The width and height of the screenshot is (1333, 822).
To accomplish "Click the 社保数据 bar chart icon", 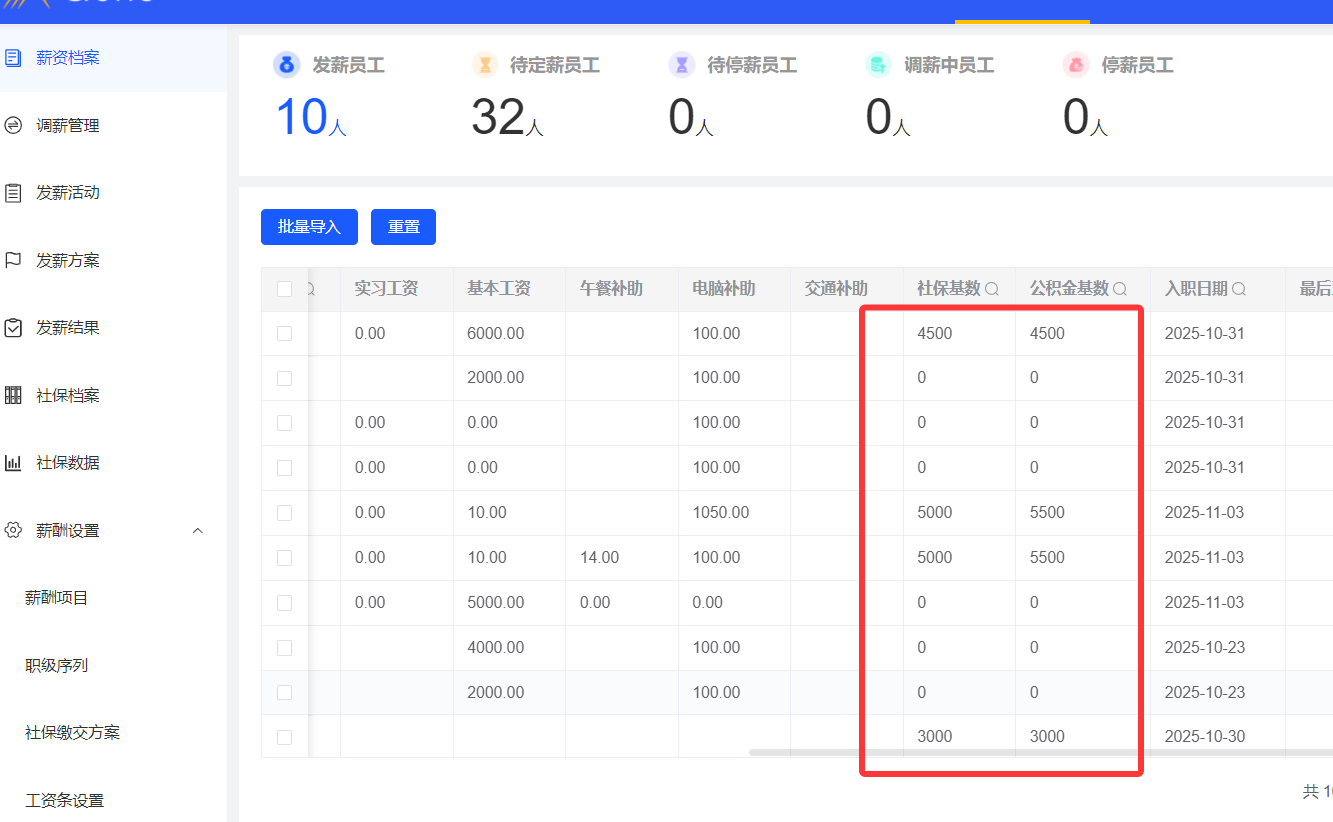I will (13, 463).
